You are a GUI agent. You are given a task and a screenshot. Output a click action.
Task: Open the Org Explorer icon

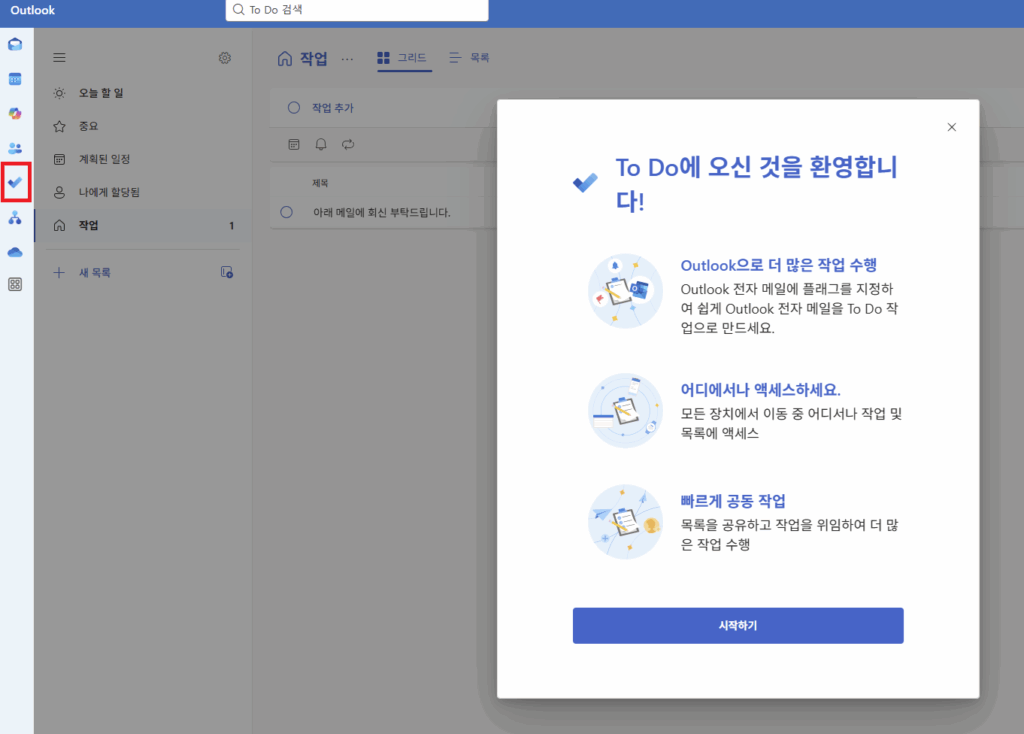point(15,217)
